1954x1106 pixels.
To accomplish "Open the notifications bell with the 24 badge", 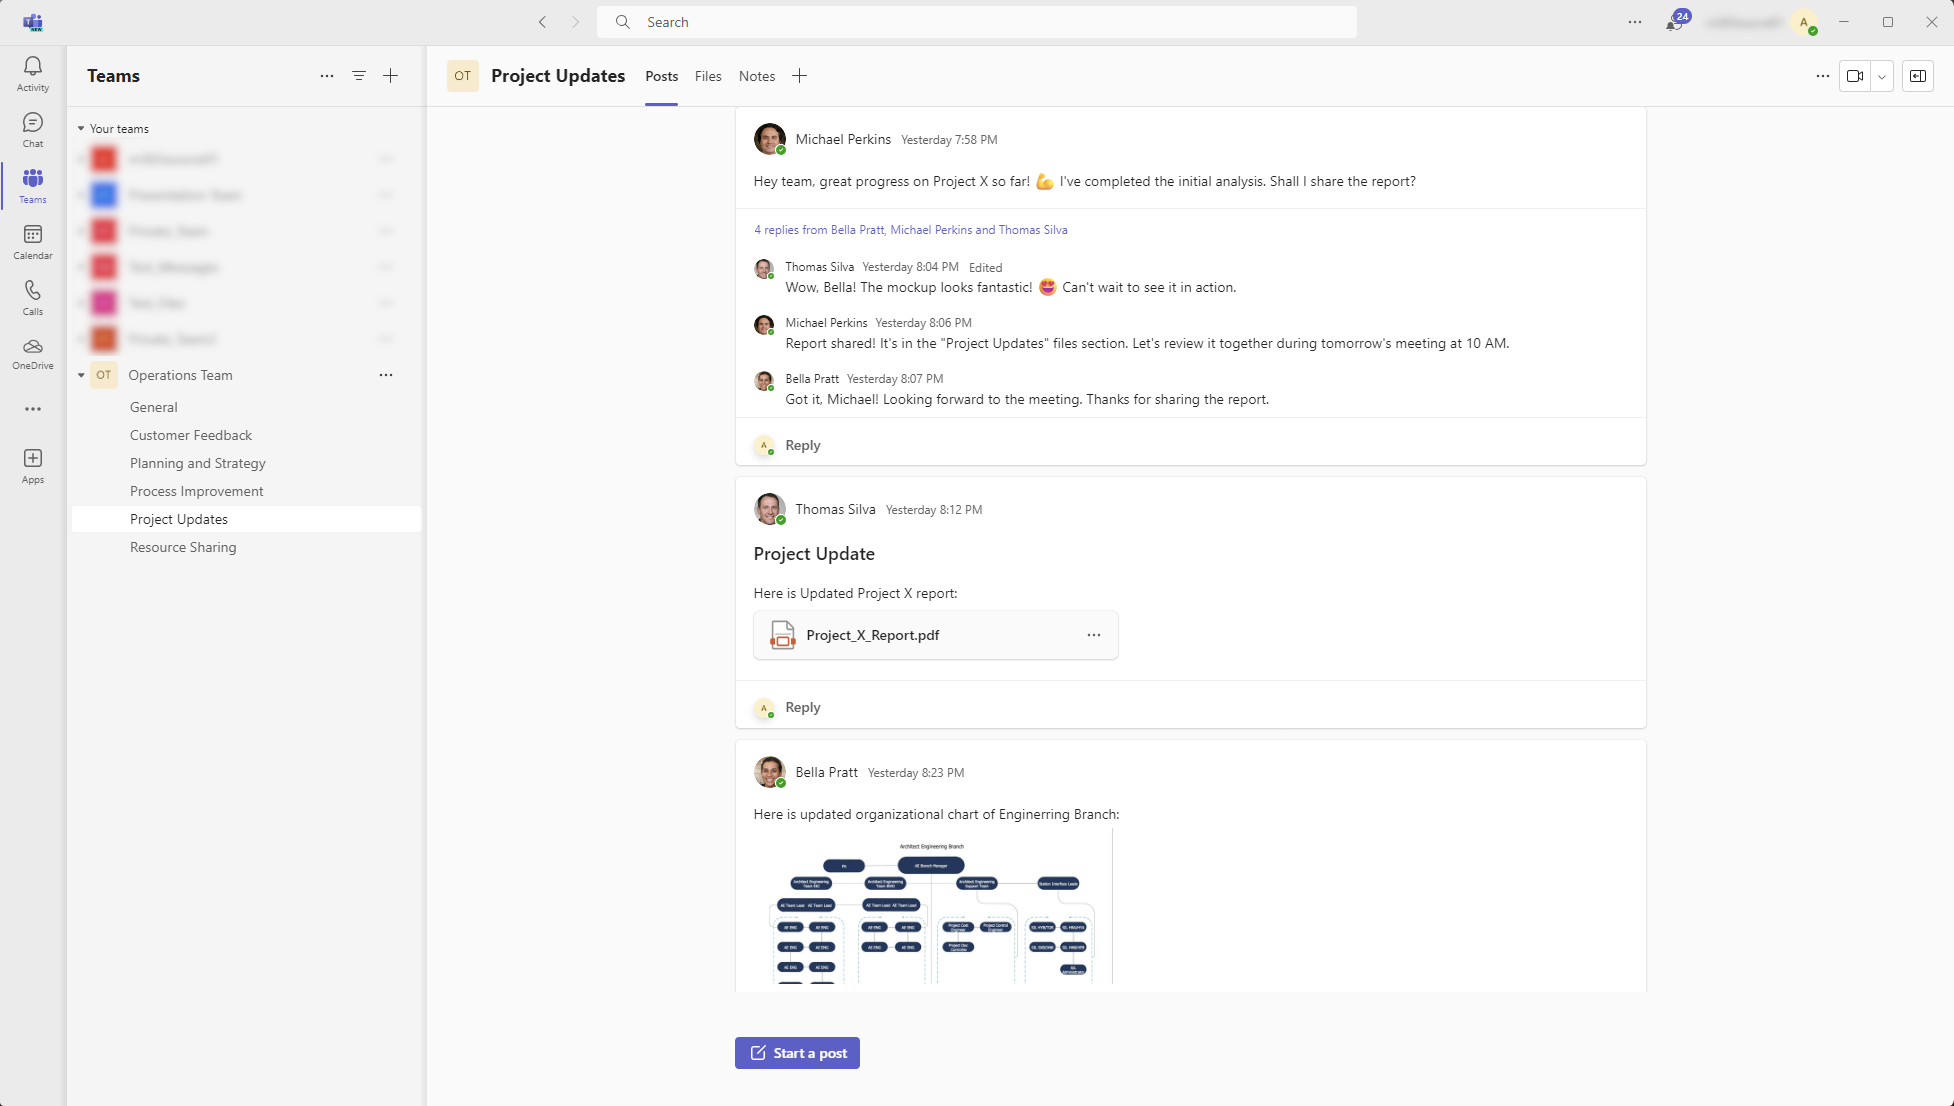I will [1674, 22].
